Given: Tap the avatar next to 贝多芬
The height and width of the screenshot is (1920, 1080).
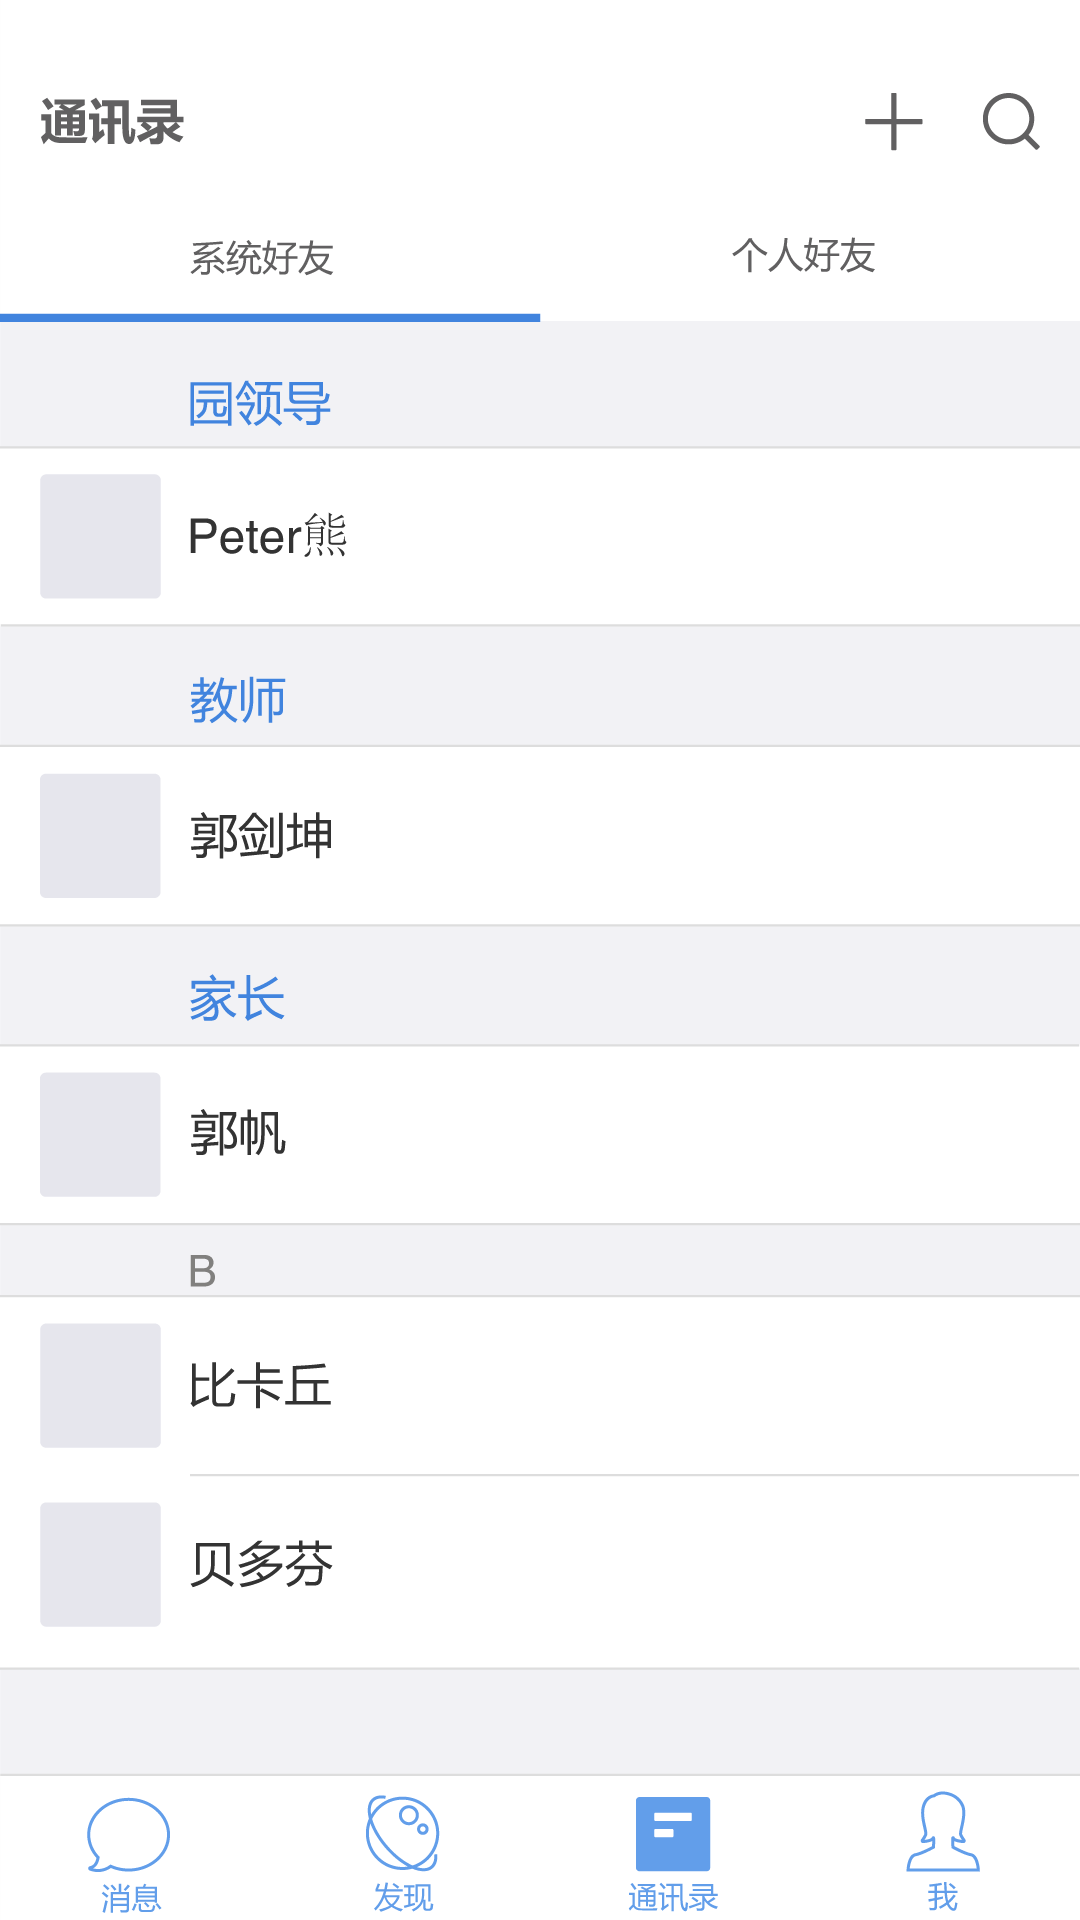Looking at the screenshot, I should (x=100, y=1564).
